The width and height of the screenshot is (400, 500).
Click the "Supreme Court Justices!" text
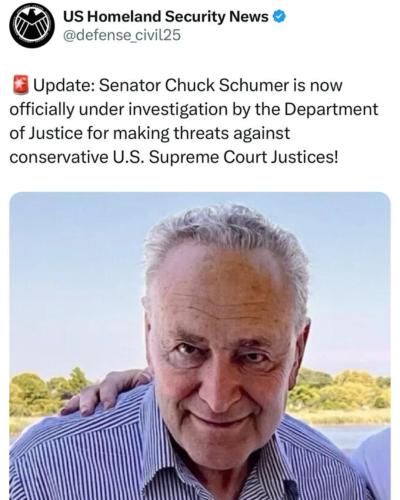(243, 157)
